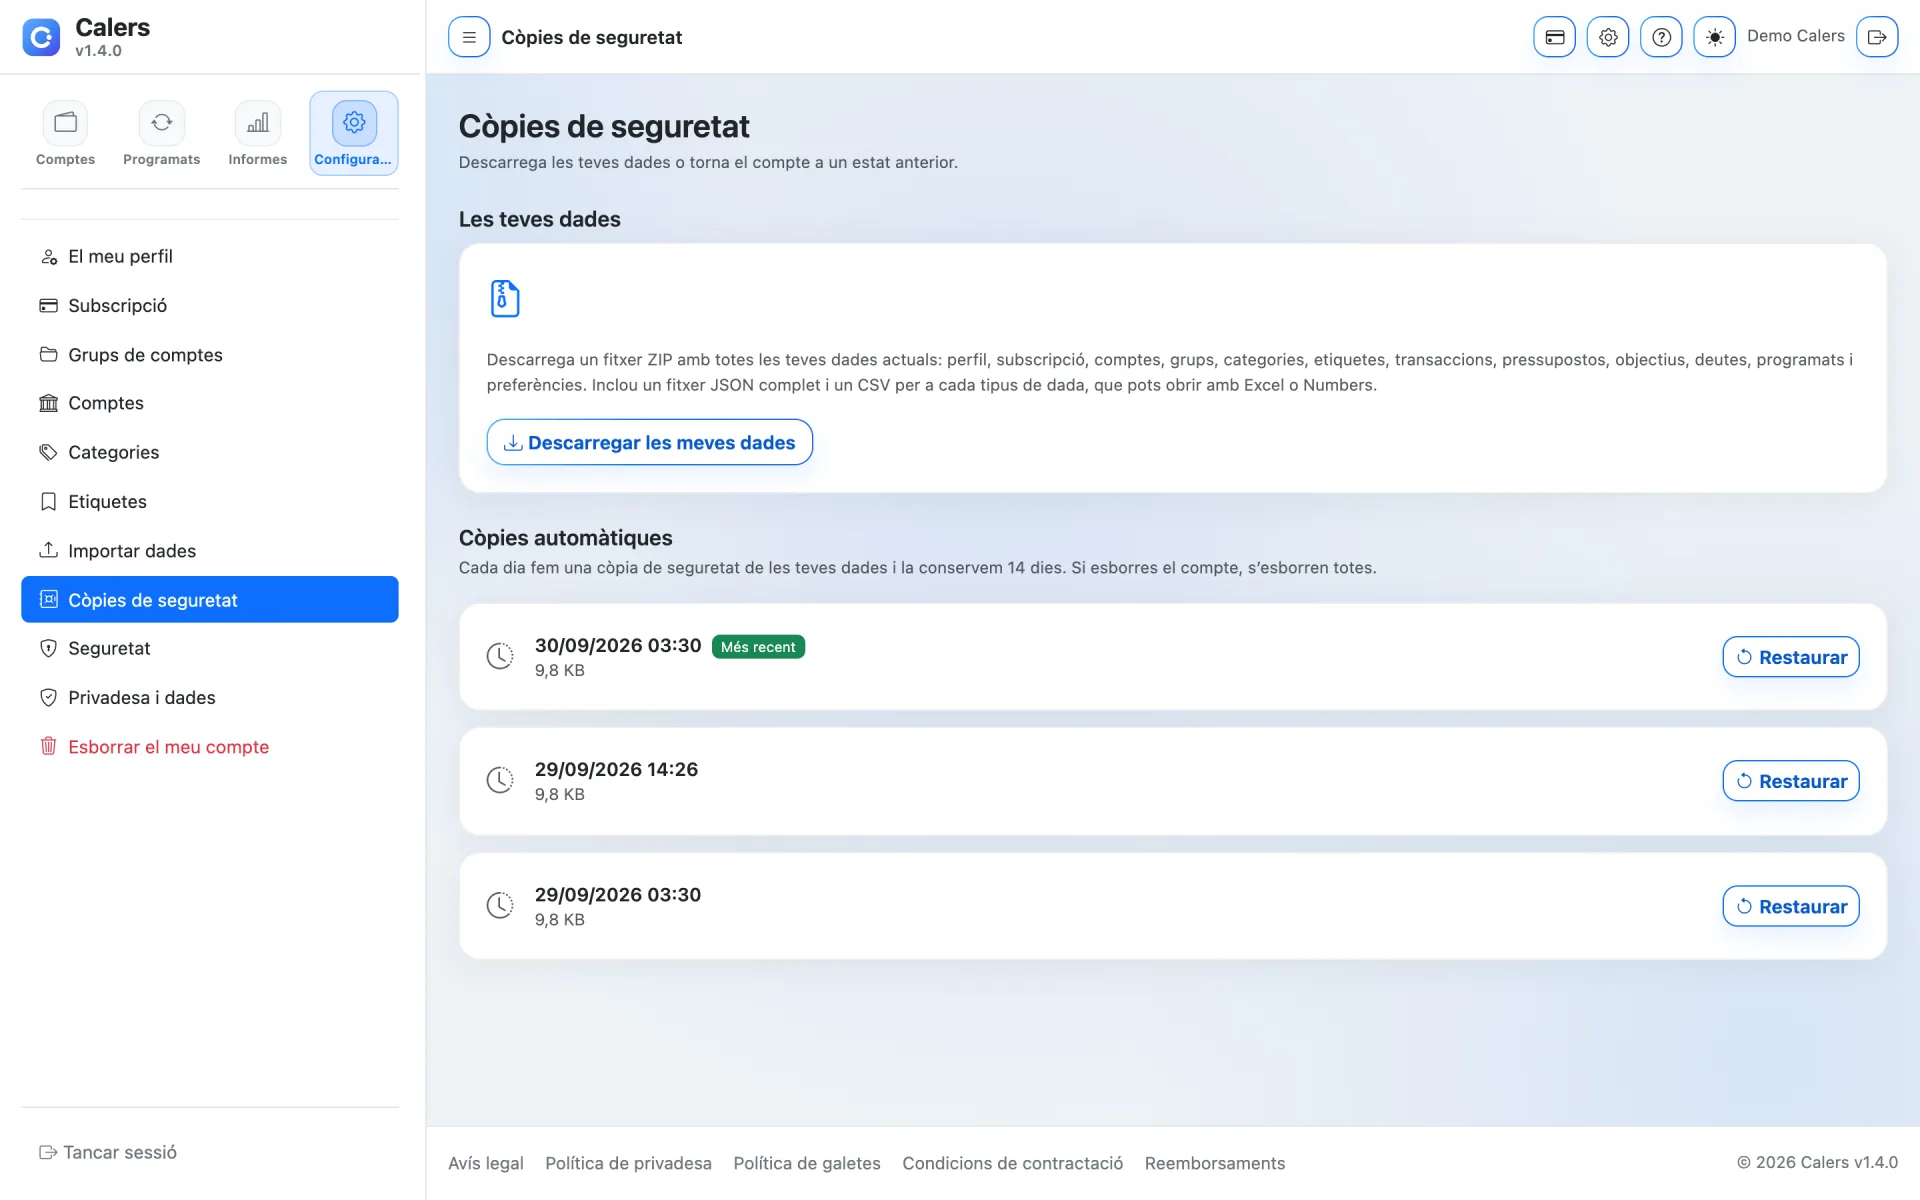Click clock icon of 29/09/2026 14:26 backup

[500, 780]
